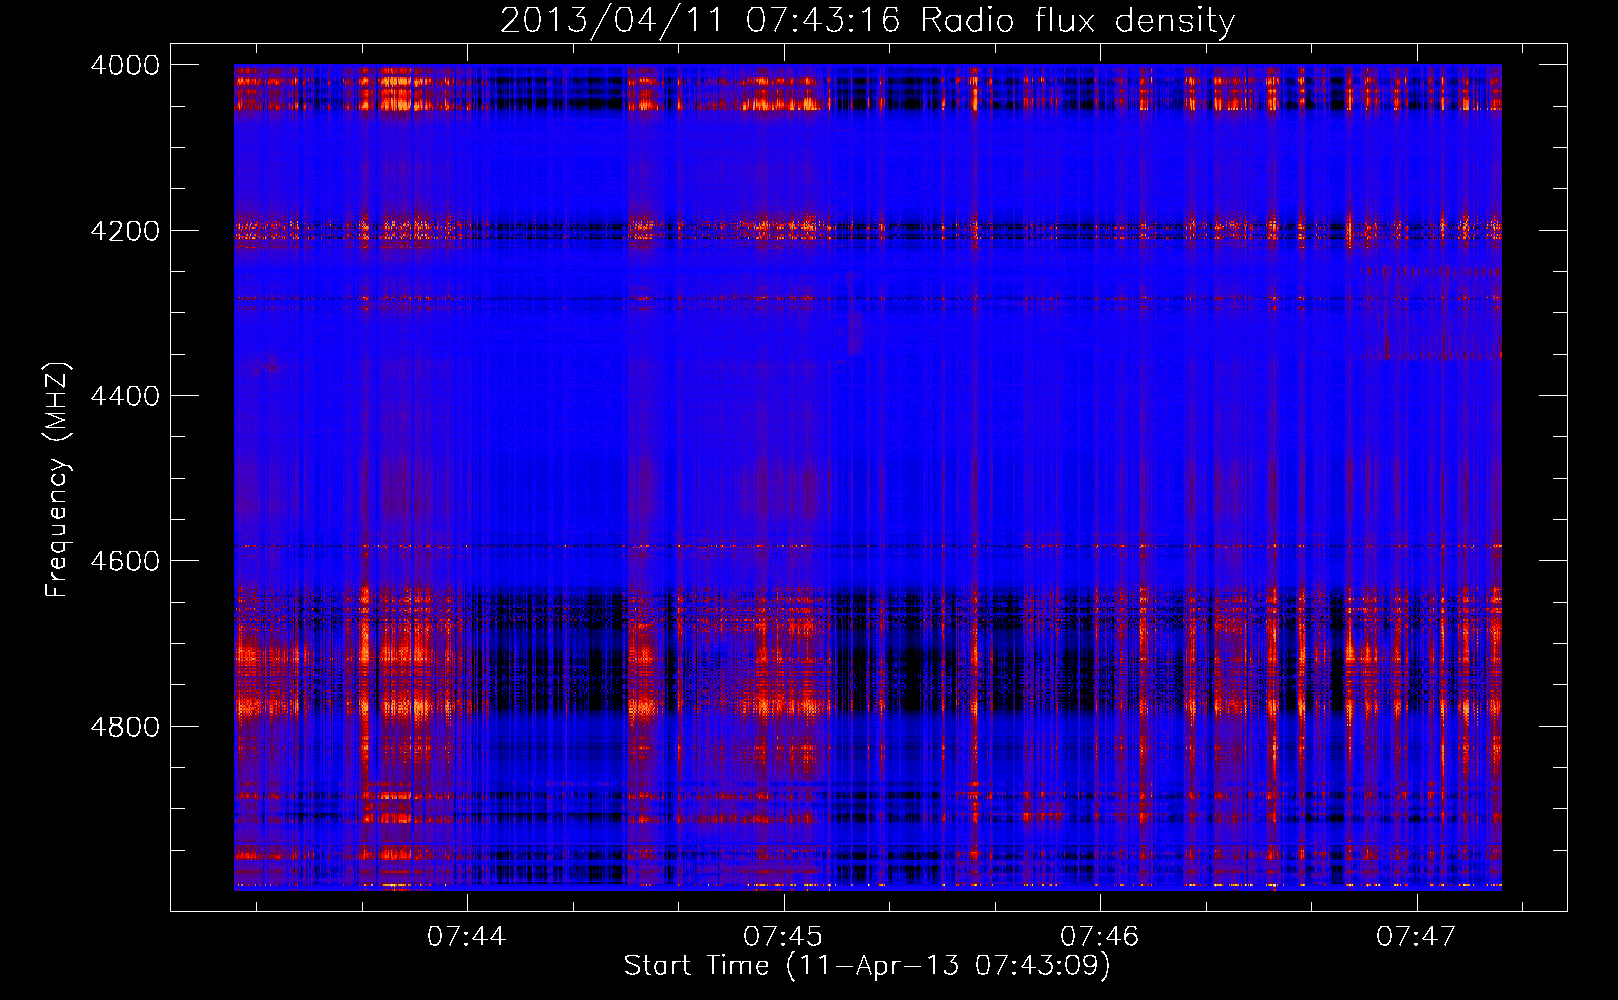The image size is (1618, 1000).
Task: Click the 07:44 time axis label
Action: [x=466, y=936]
